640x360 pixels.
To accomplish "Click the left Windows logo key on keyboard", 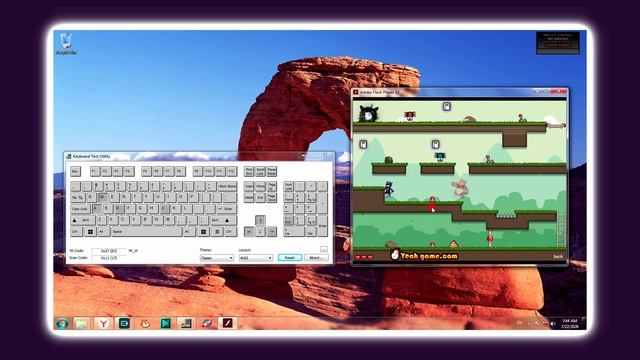I will click(x=90, y=231).
